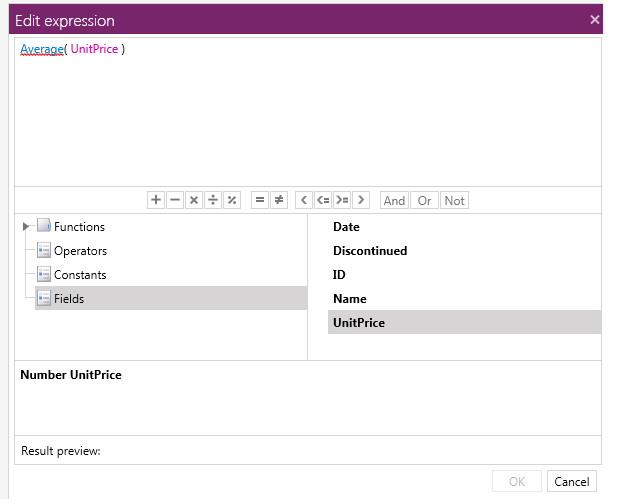Insert the modulo percent operator
The width and height of the screenshot is (620, 504).
[x=232, y=200]
